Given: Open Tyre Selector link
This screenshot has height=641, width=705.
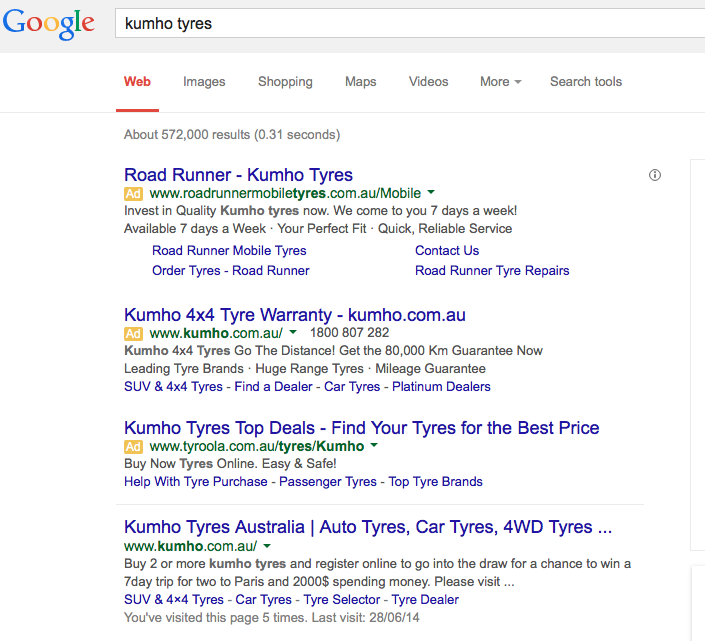Looking at the screenshot, I should (342, 600).
